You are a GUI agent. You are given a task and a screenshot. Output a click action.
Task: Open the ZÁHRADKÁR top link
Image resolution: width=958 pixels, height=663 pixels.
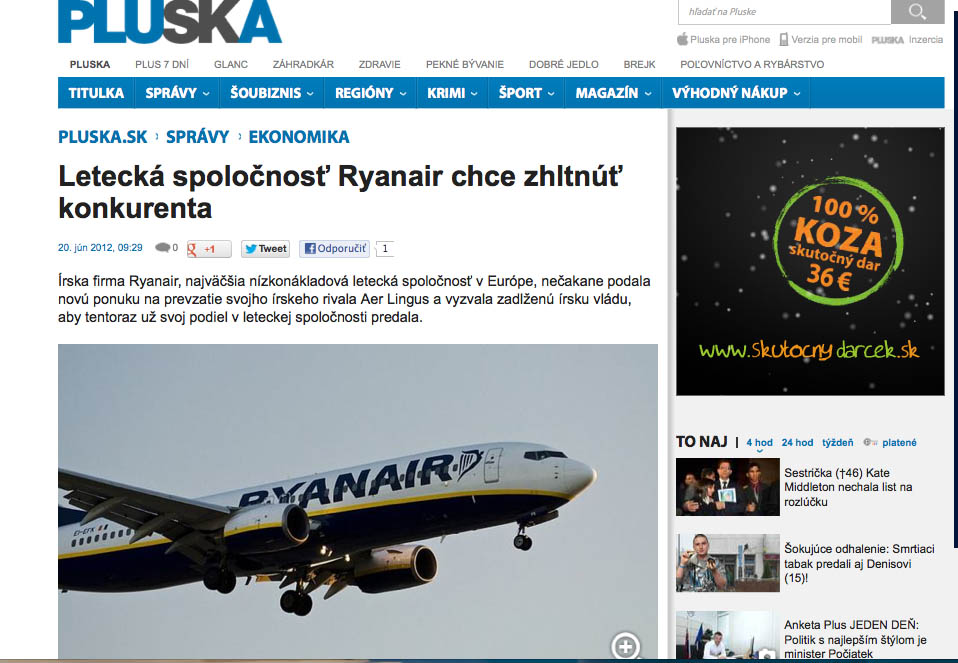(303, 64)
